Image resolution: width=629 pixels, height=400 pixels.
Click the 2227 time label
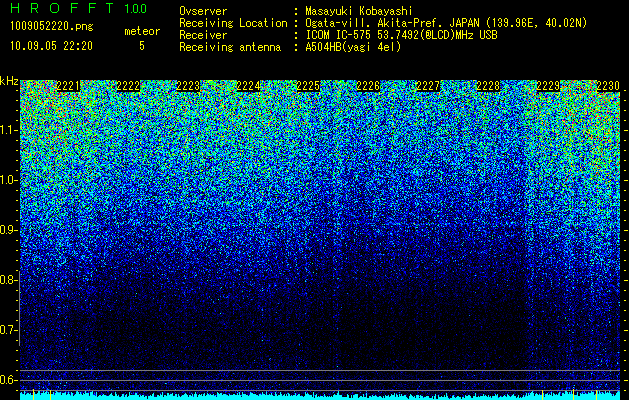pos(428,86)
